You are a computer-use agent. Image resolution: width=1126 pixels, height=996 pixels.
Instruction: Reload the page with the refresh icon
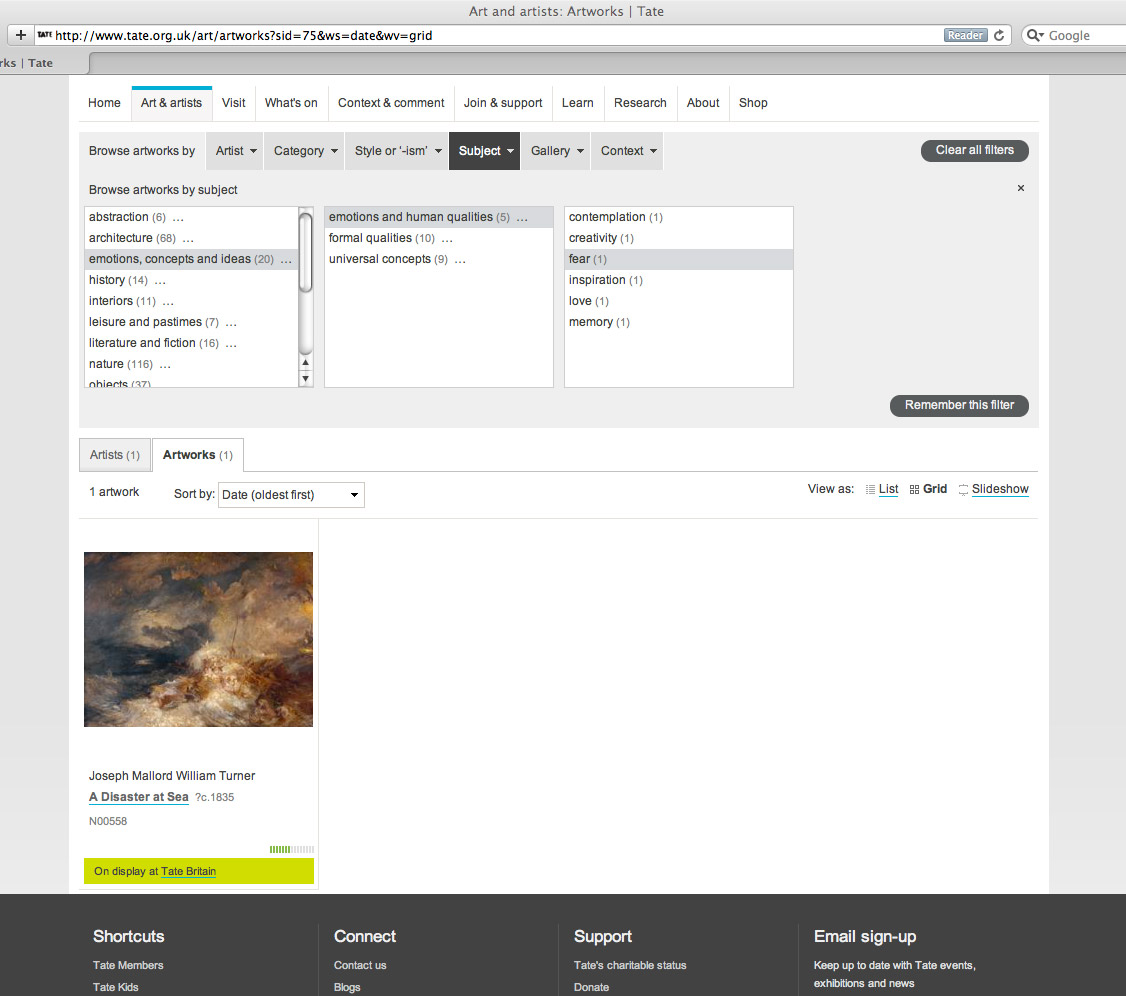click(x=999, y=35)
